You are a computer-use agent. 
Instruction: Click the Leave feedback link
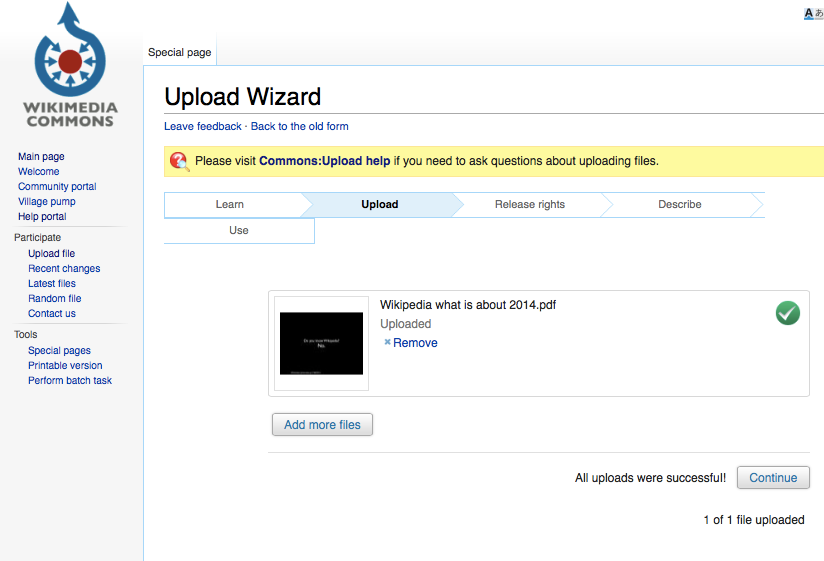click(203, 126)
